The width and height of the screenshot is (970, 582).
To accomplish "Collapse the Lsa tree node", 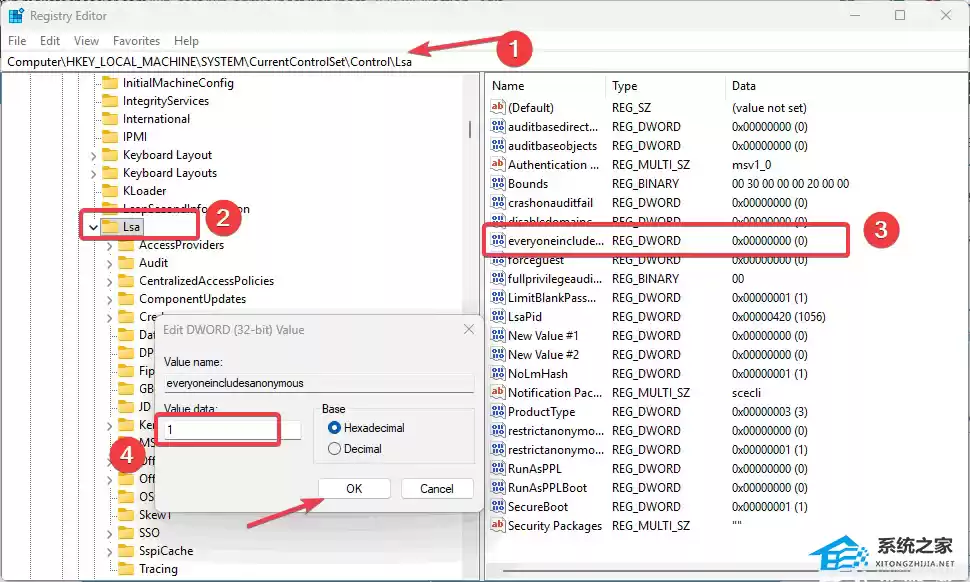I will [x=93, y=227].
